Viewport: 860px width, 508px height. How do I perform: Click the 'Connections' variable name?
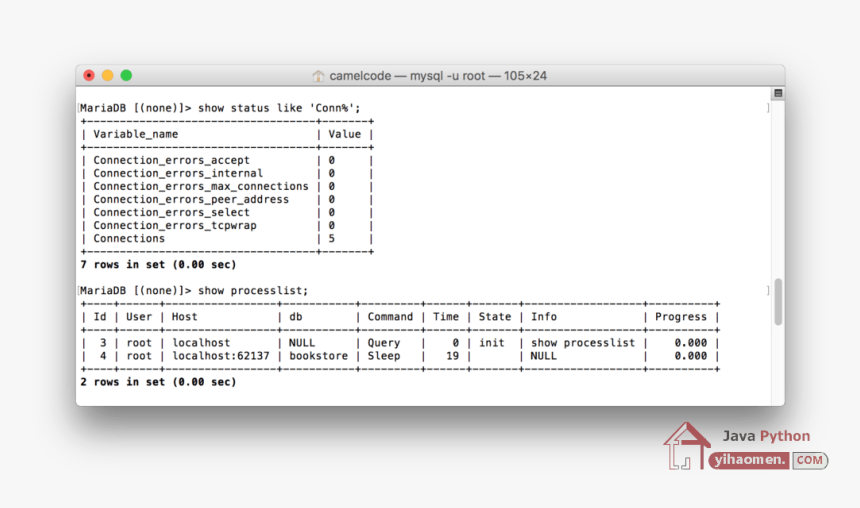(x=129, y=239)
